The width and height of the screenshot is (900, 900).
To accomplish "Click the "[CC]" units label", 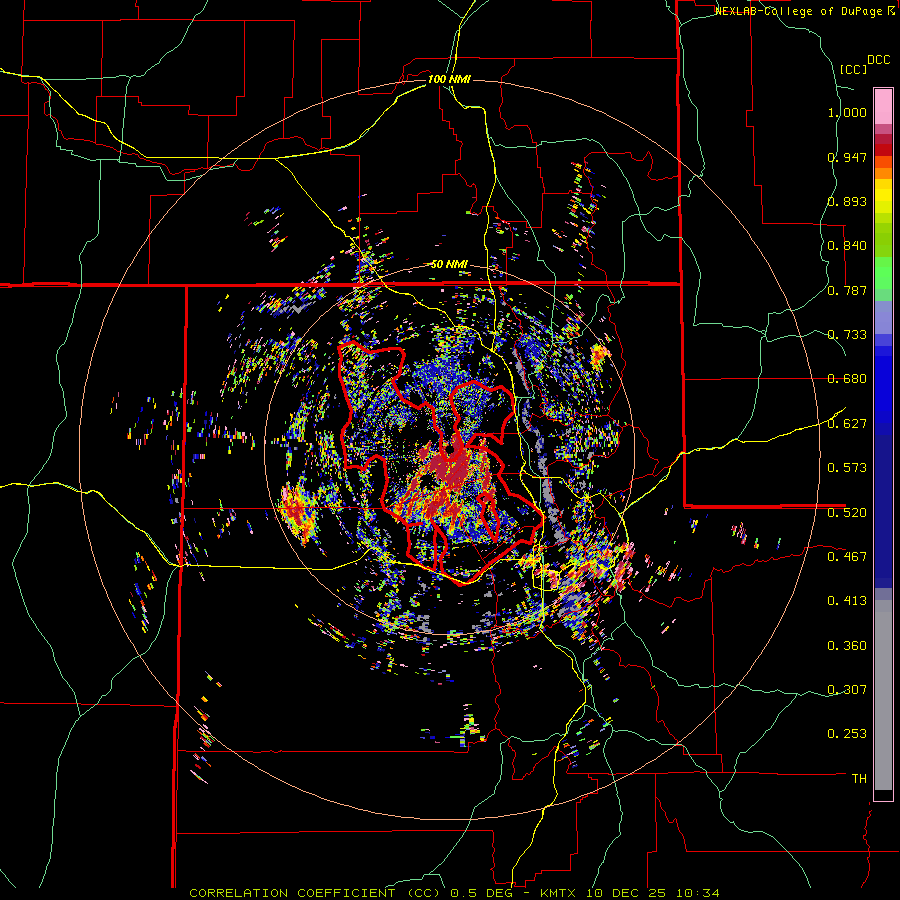I will pos(853,69).
